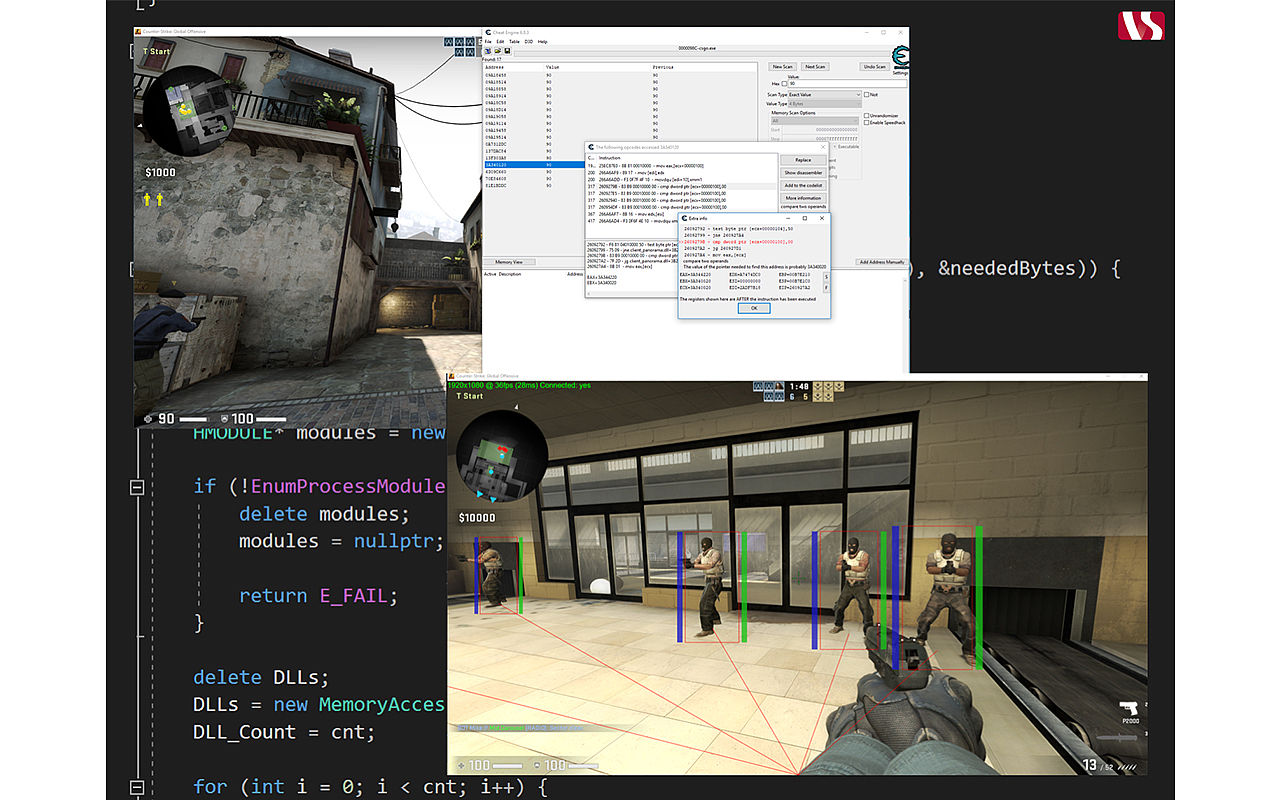The height and width of the screenshot is (800, 1280).
Task: Click the T Start label in lower game
Action: pos(470,397)
